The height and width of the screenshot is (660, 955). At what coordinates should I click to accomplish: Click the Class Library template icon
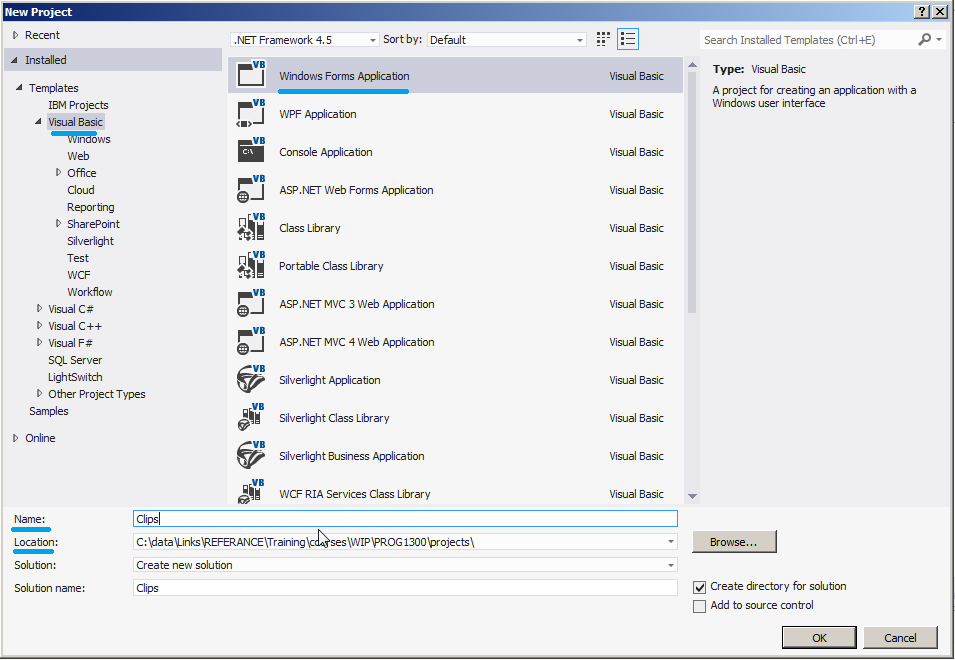pos(251,228)
